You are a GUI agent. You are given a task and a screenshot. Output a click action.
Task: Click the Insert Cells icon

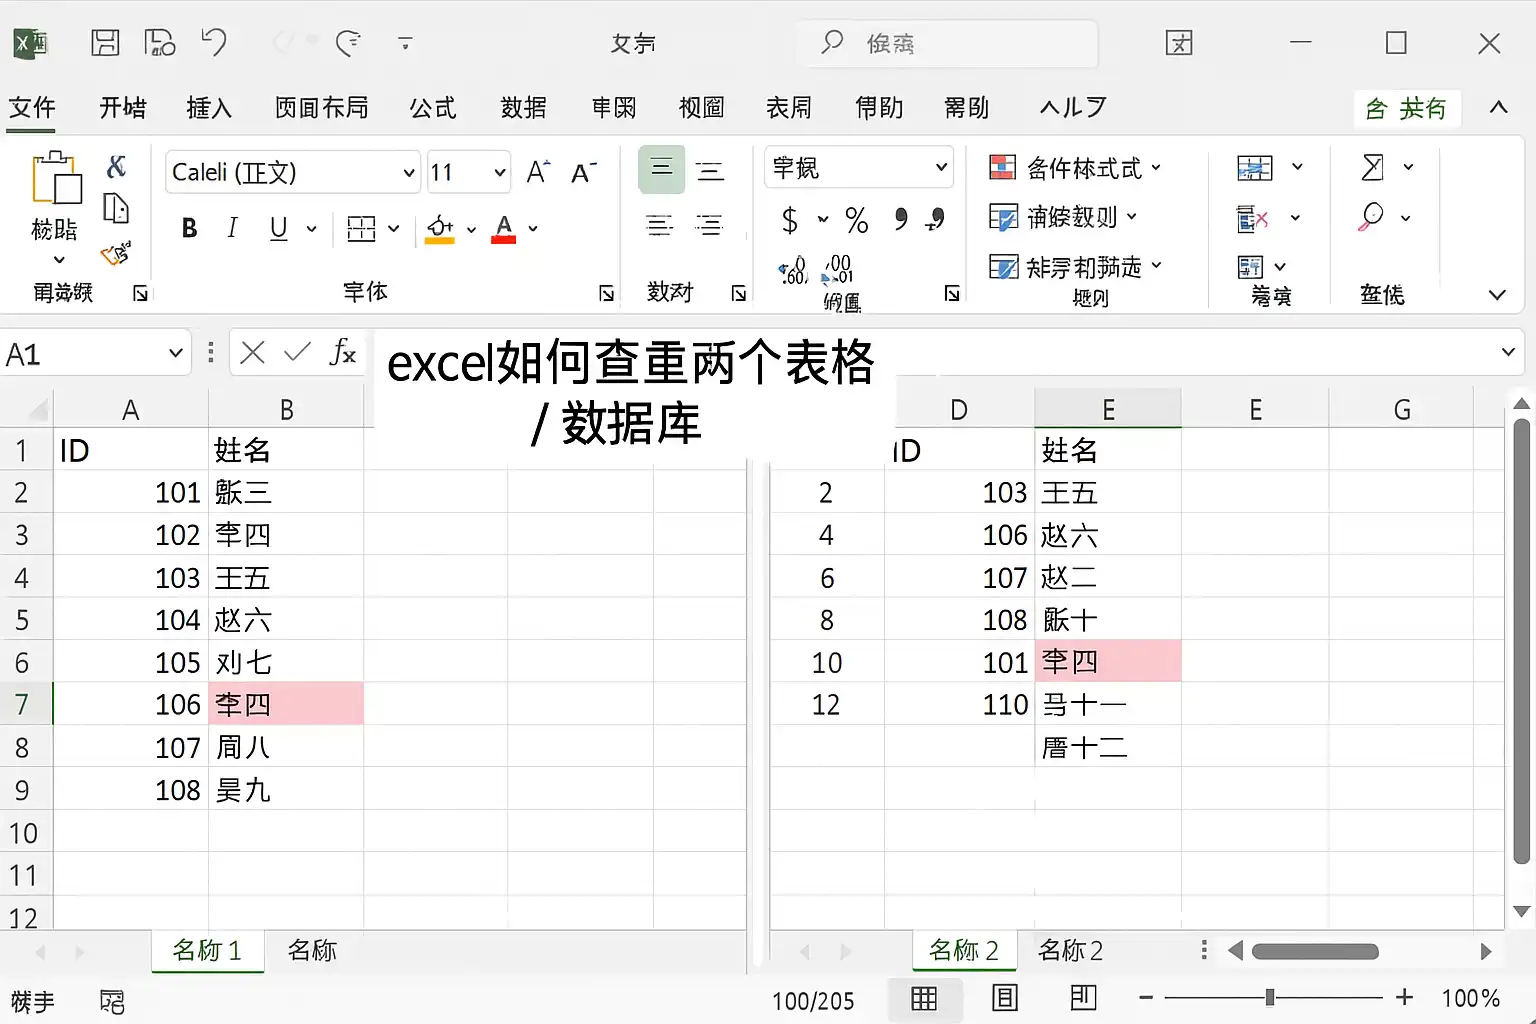[1255, 168]
